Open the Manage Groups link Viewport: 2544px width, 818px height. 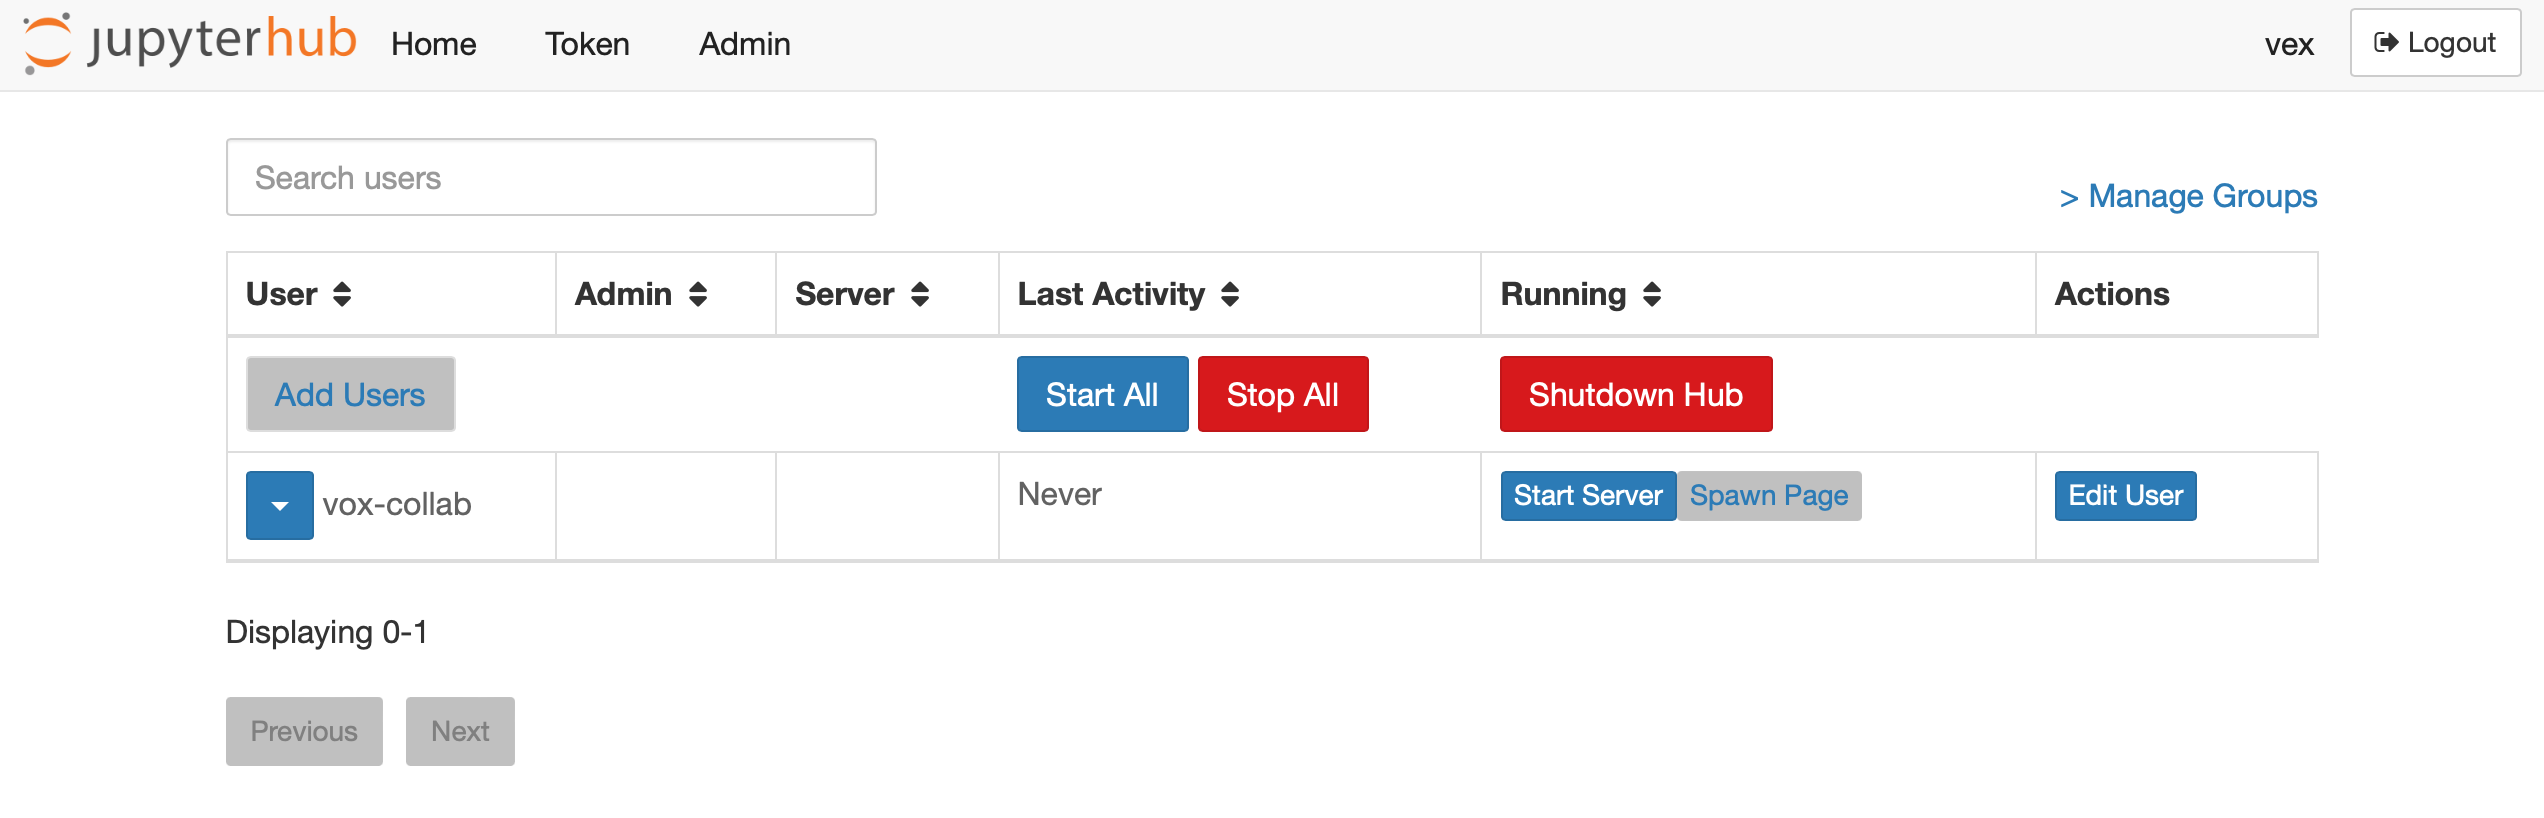(x=2188, y=196)
